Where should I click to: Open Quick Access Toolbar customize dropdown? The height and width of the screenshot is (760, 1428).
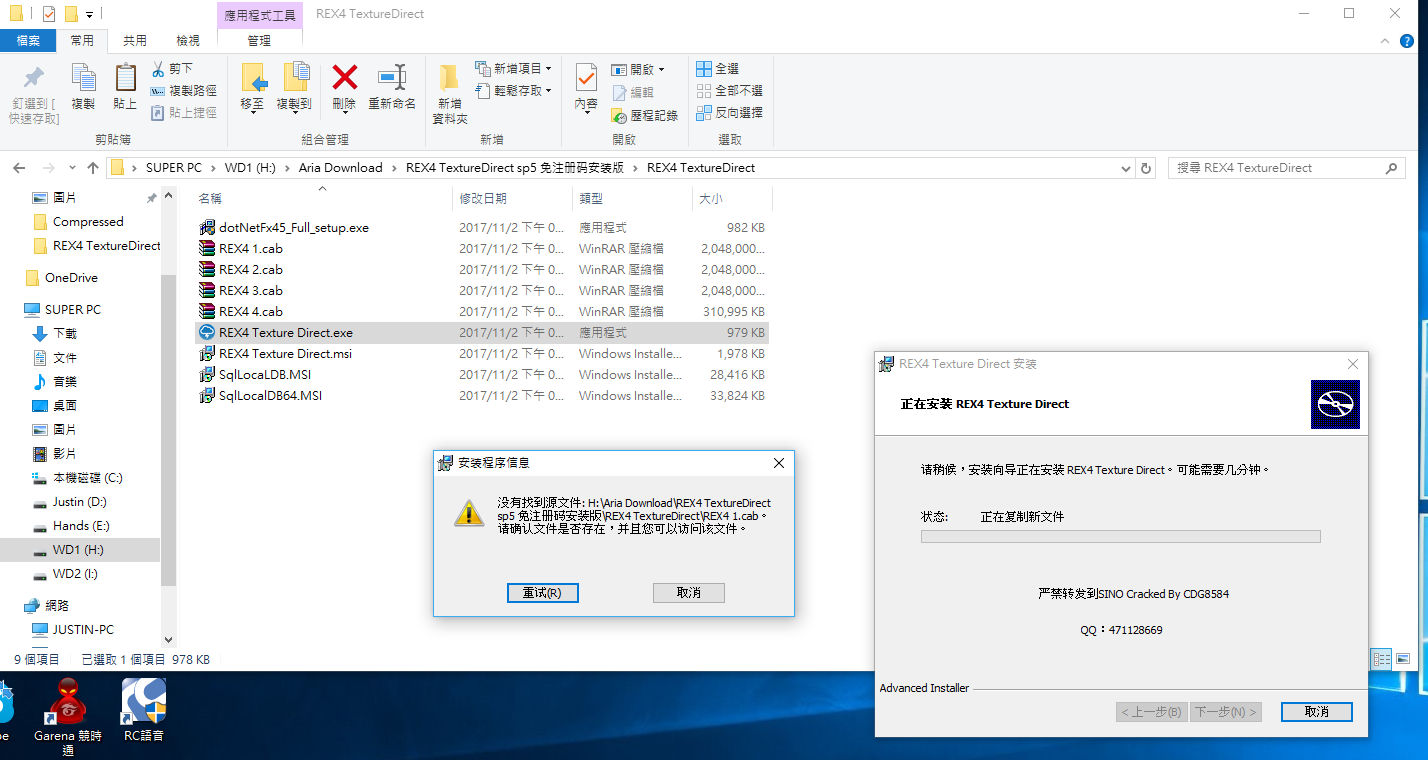tap(90, 15)
